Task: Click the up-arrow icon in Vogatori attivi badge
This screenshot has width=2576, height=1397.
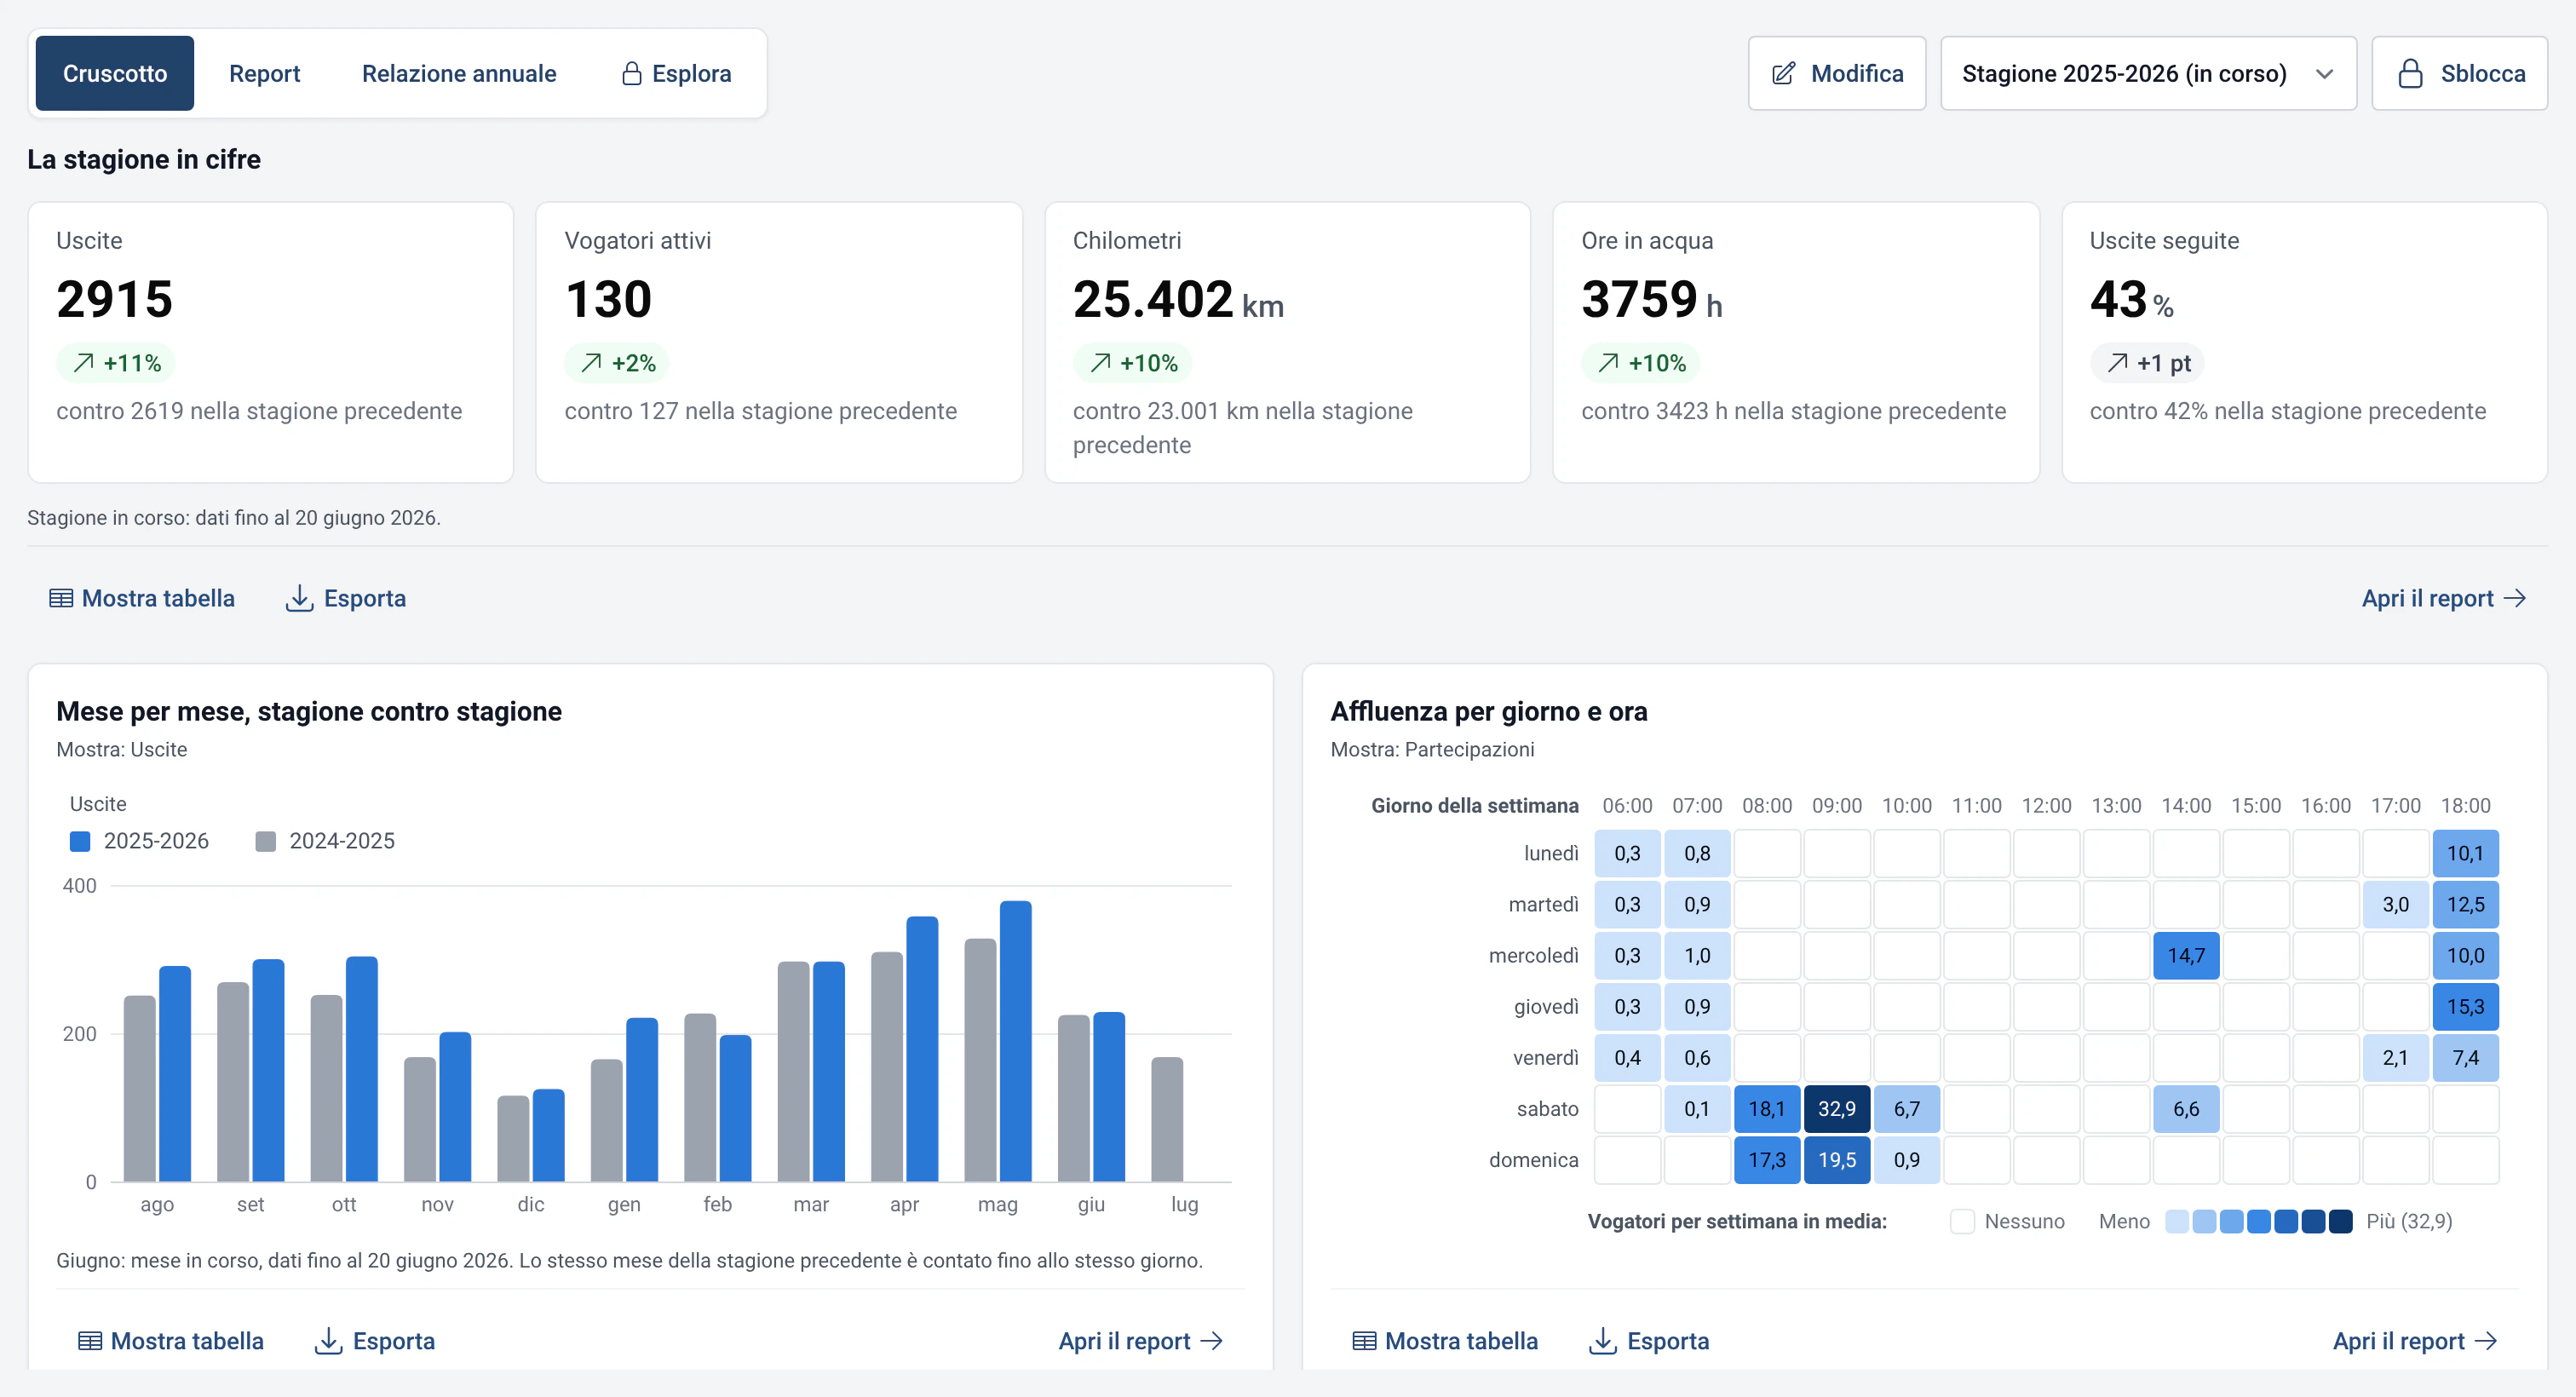Action: 591,363
